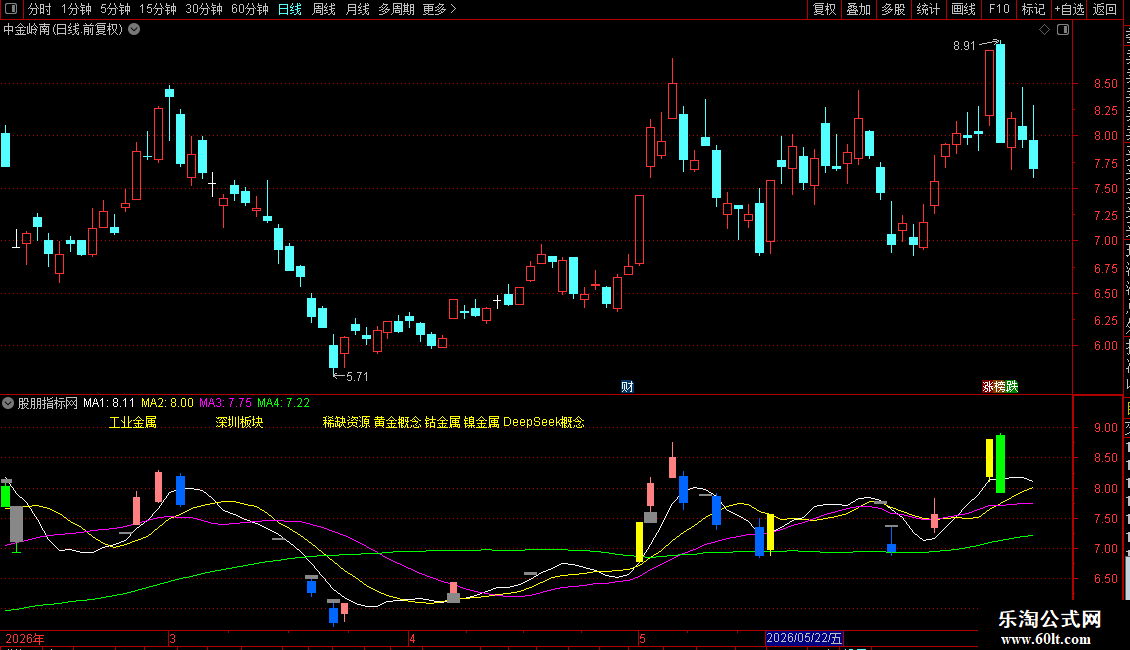Click the MA2: 8.00 value
This screenshot has height=650, width=1130.
pyautogui.click(x=167, y=403)
